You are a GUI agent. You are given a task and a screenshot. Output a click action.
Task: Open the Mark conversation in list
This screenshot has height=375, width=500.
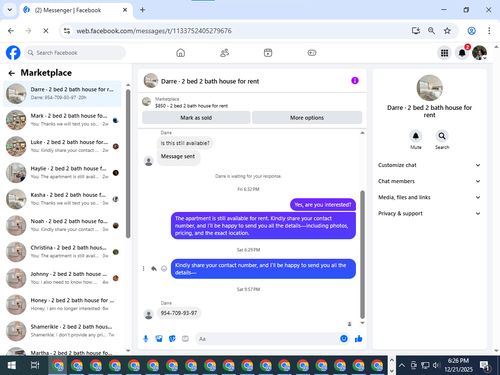pyautogui.click(x=62, y=120)
